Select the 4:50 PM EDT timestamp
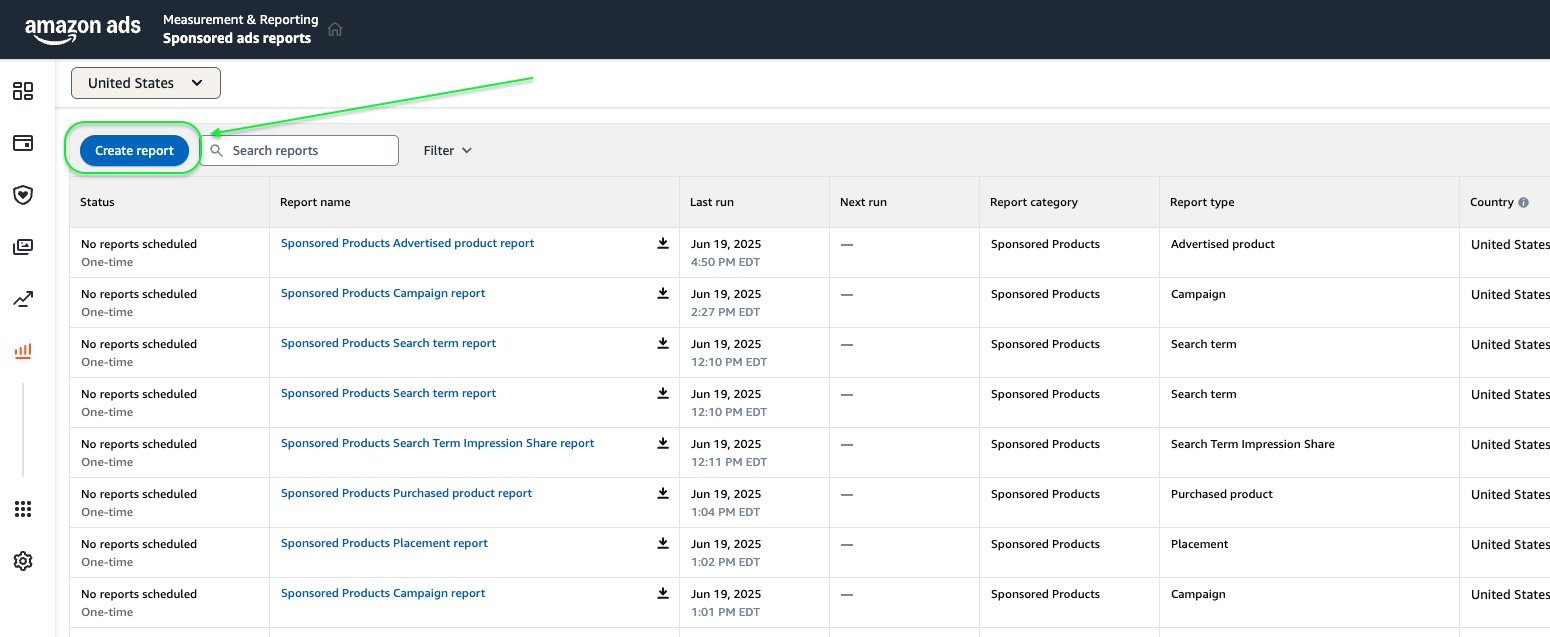1550x637 pixels. (725, 262)
